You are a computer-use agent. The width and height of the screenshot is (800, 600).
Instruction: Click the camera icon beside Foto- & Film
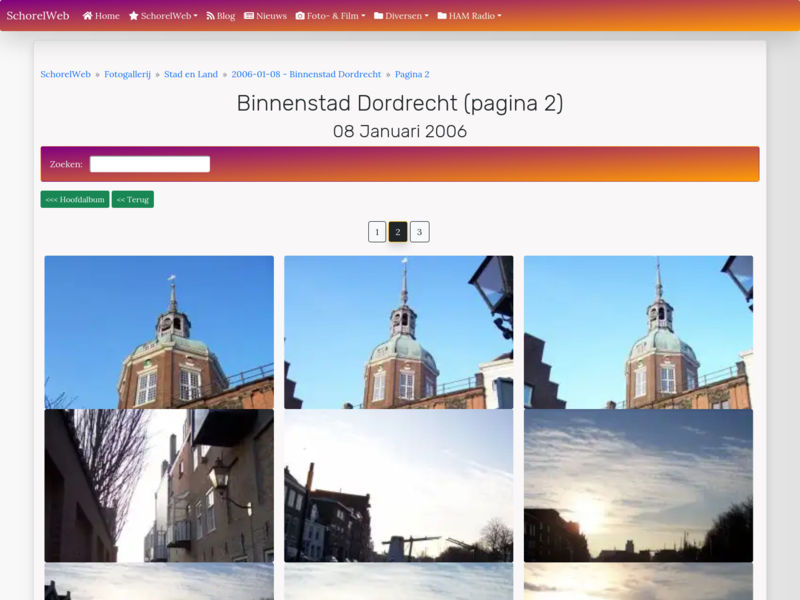[x=300, y=16]
